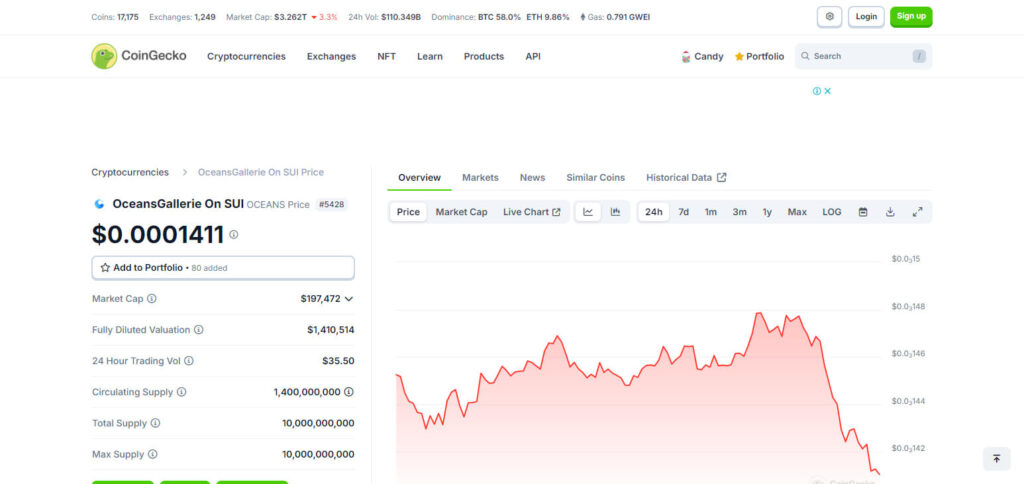This screenshot has height=484, width=1024.
Task: Switch to the News tab
Action: 532,178
